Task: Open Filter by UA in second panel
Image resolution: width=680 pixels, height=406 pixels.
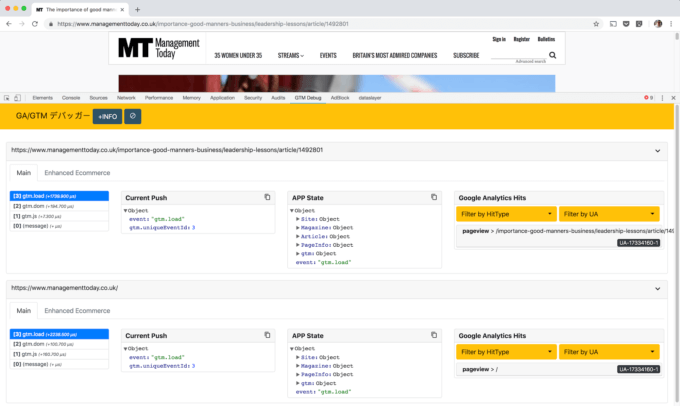Action: pos(609,352)
